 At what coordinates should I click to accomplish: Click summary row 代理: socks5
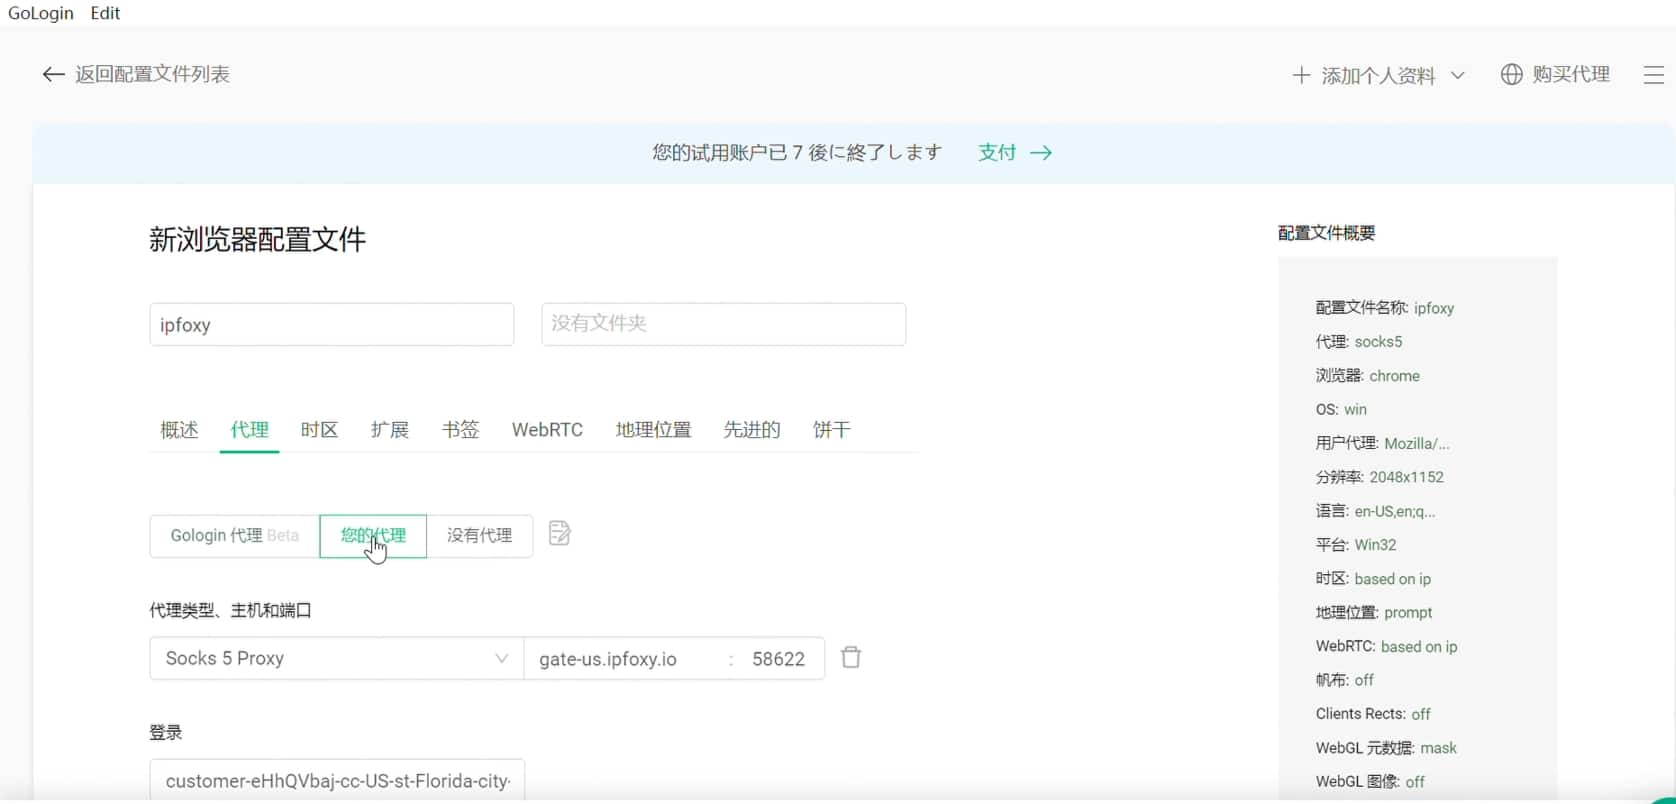tap(1359, 342)
